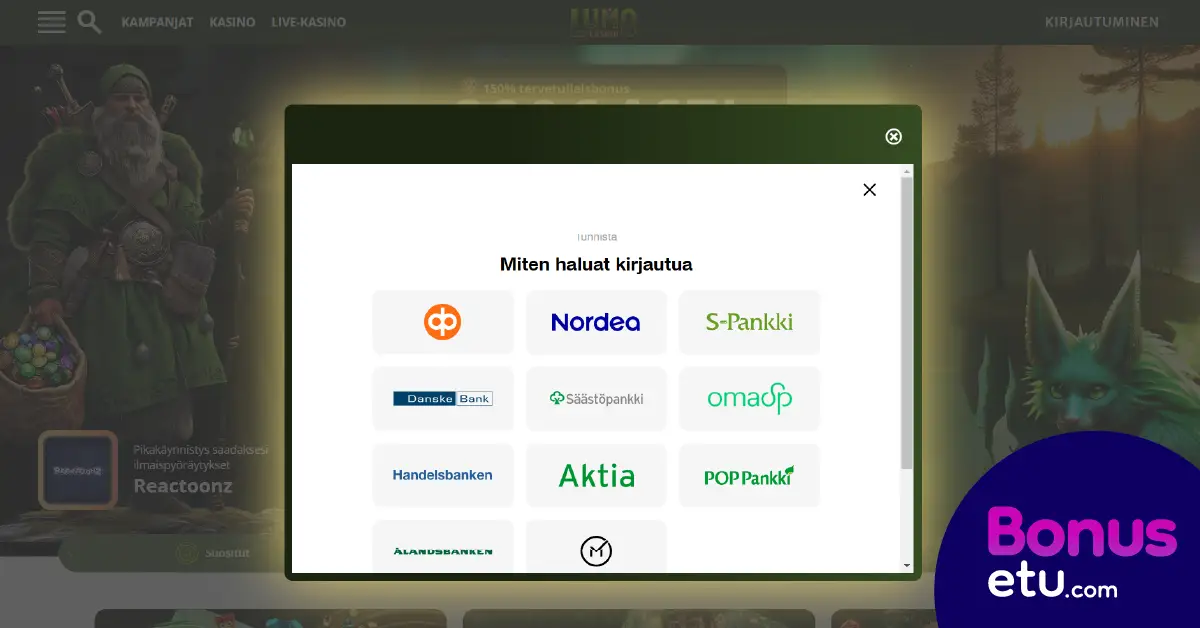
Task: Click the dialog scrollbar down arrow
Action: tap(907, 566)
